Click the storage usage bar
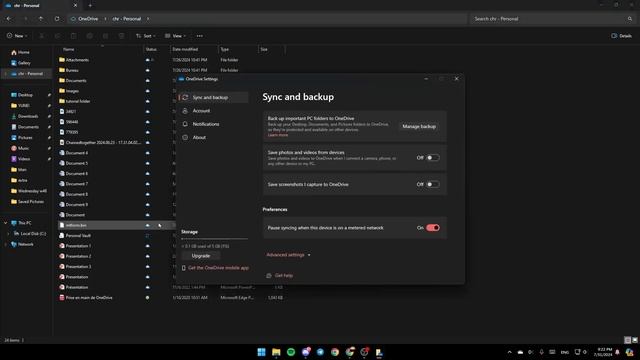The height and width of the screenshot is (360, 640). point(214,239)
